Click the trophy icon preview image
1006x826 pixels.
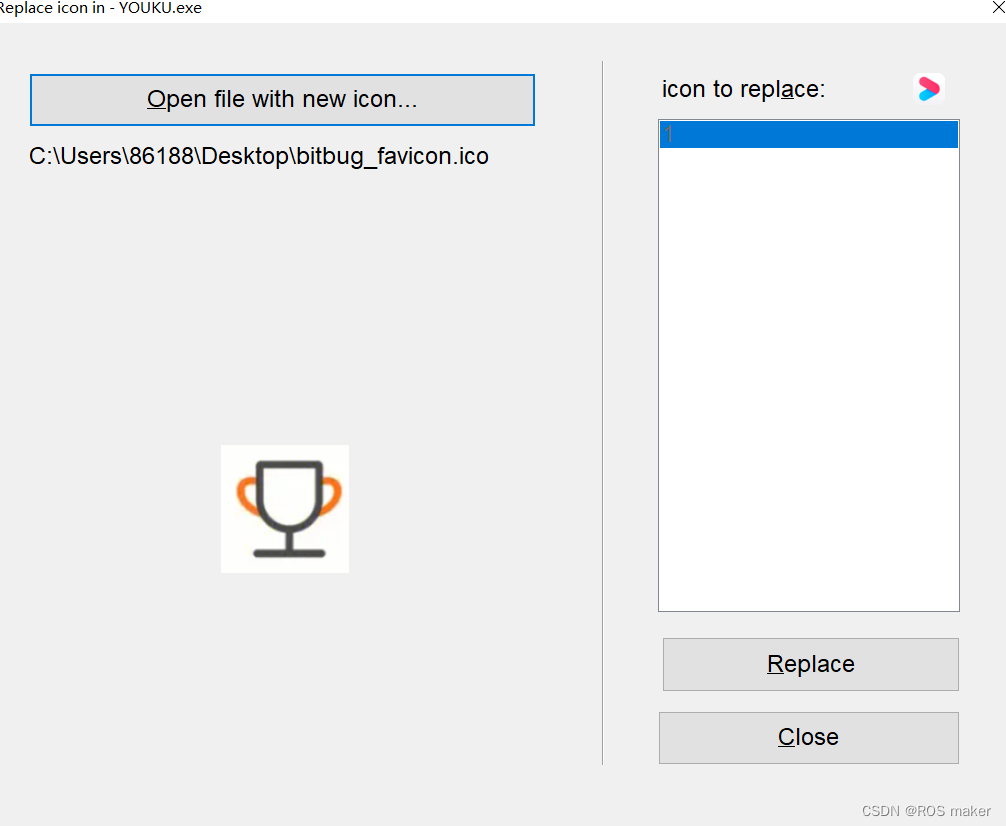pos(285,509)
